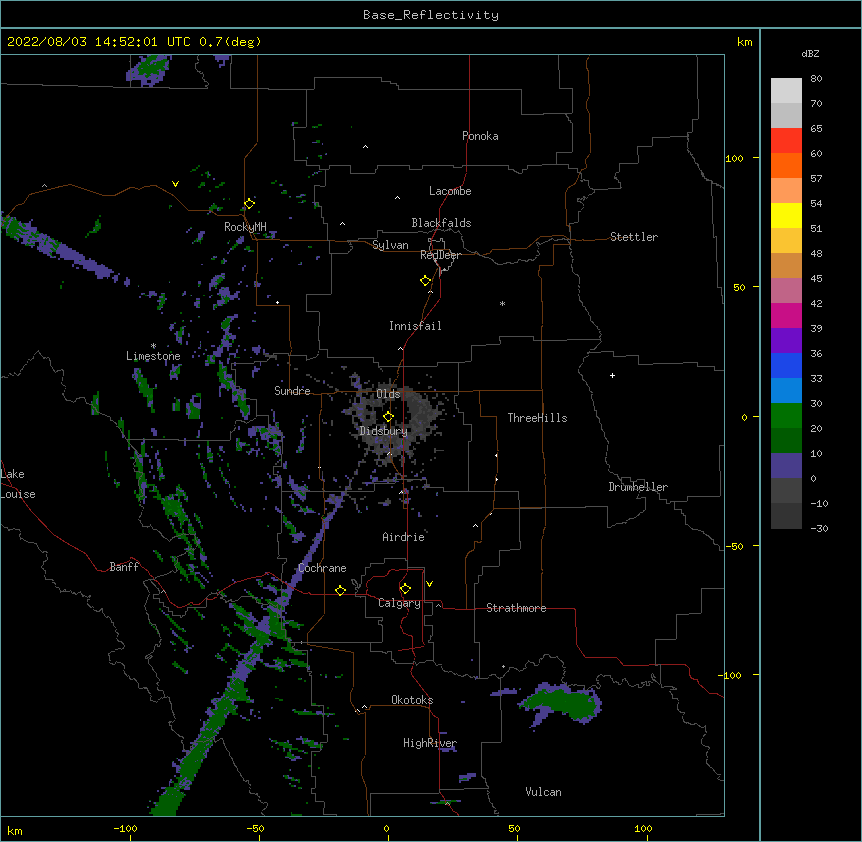Click the RedDeer city label
This screenshot has width=862, height=842.
tap(440, 255)
